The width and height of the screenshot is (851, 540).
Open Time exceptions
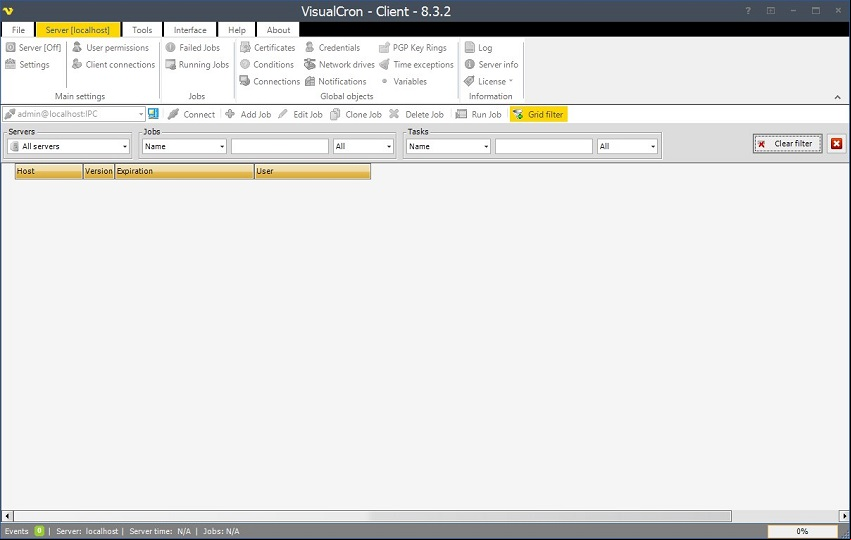pyautogui.click(x=416, y=65)
